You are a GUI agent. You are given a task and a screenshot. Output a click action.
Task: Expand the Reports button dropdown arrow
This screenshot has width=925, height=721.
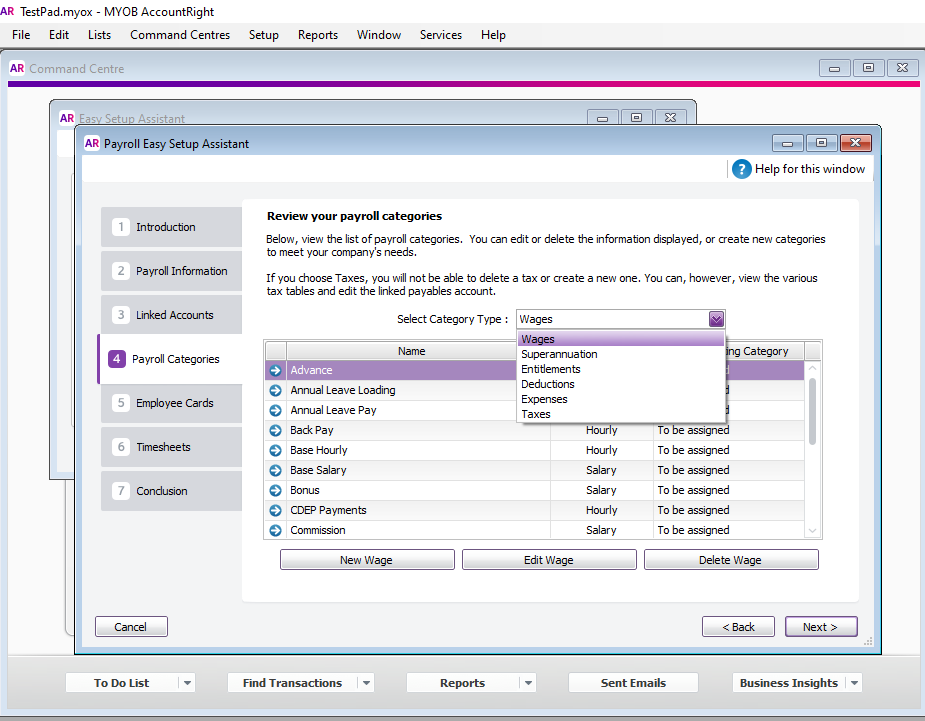point(528,683)
